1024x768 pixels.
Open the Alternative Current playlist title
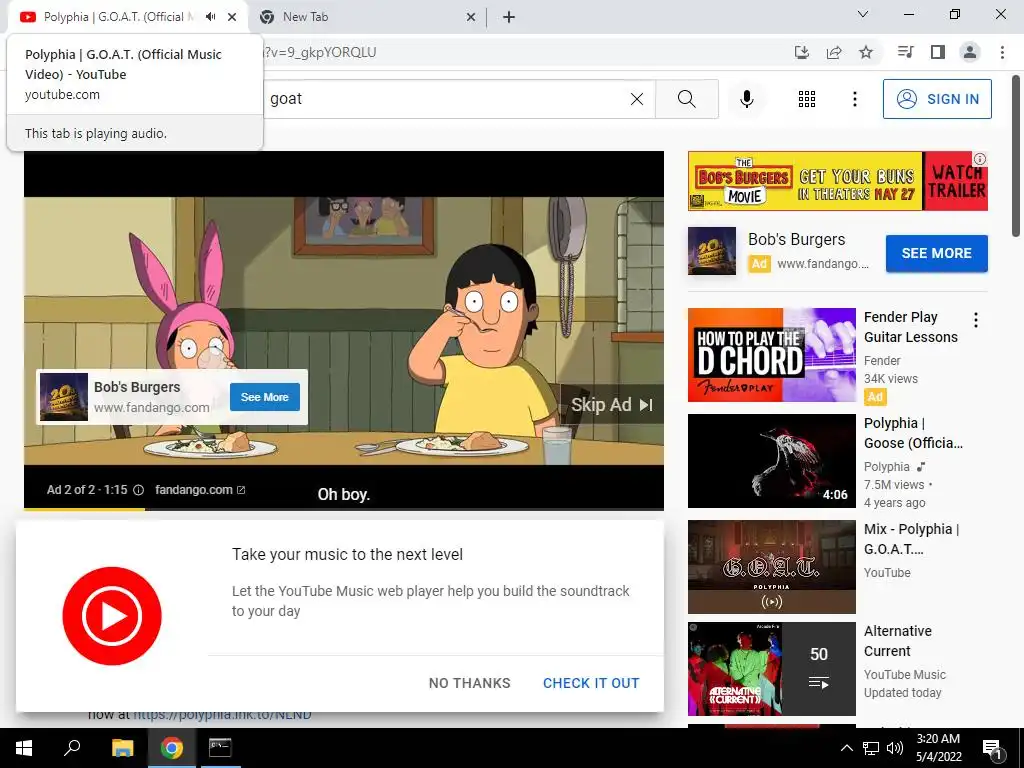897,641
